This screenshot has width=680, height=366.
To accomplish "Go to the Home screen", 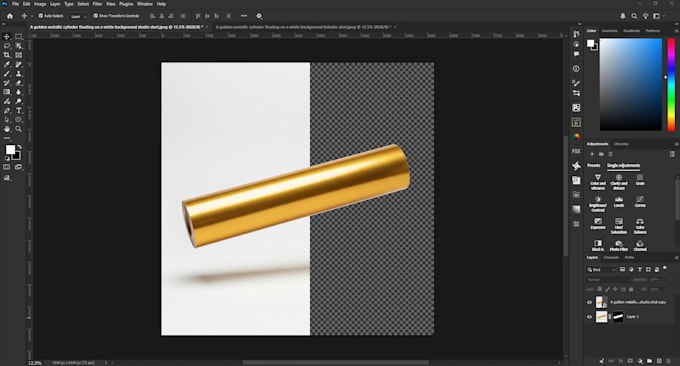I will point(10,16).
